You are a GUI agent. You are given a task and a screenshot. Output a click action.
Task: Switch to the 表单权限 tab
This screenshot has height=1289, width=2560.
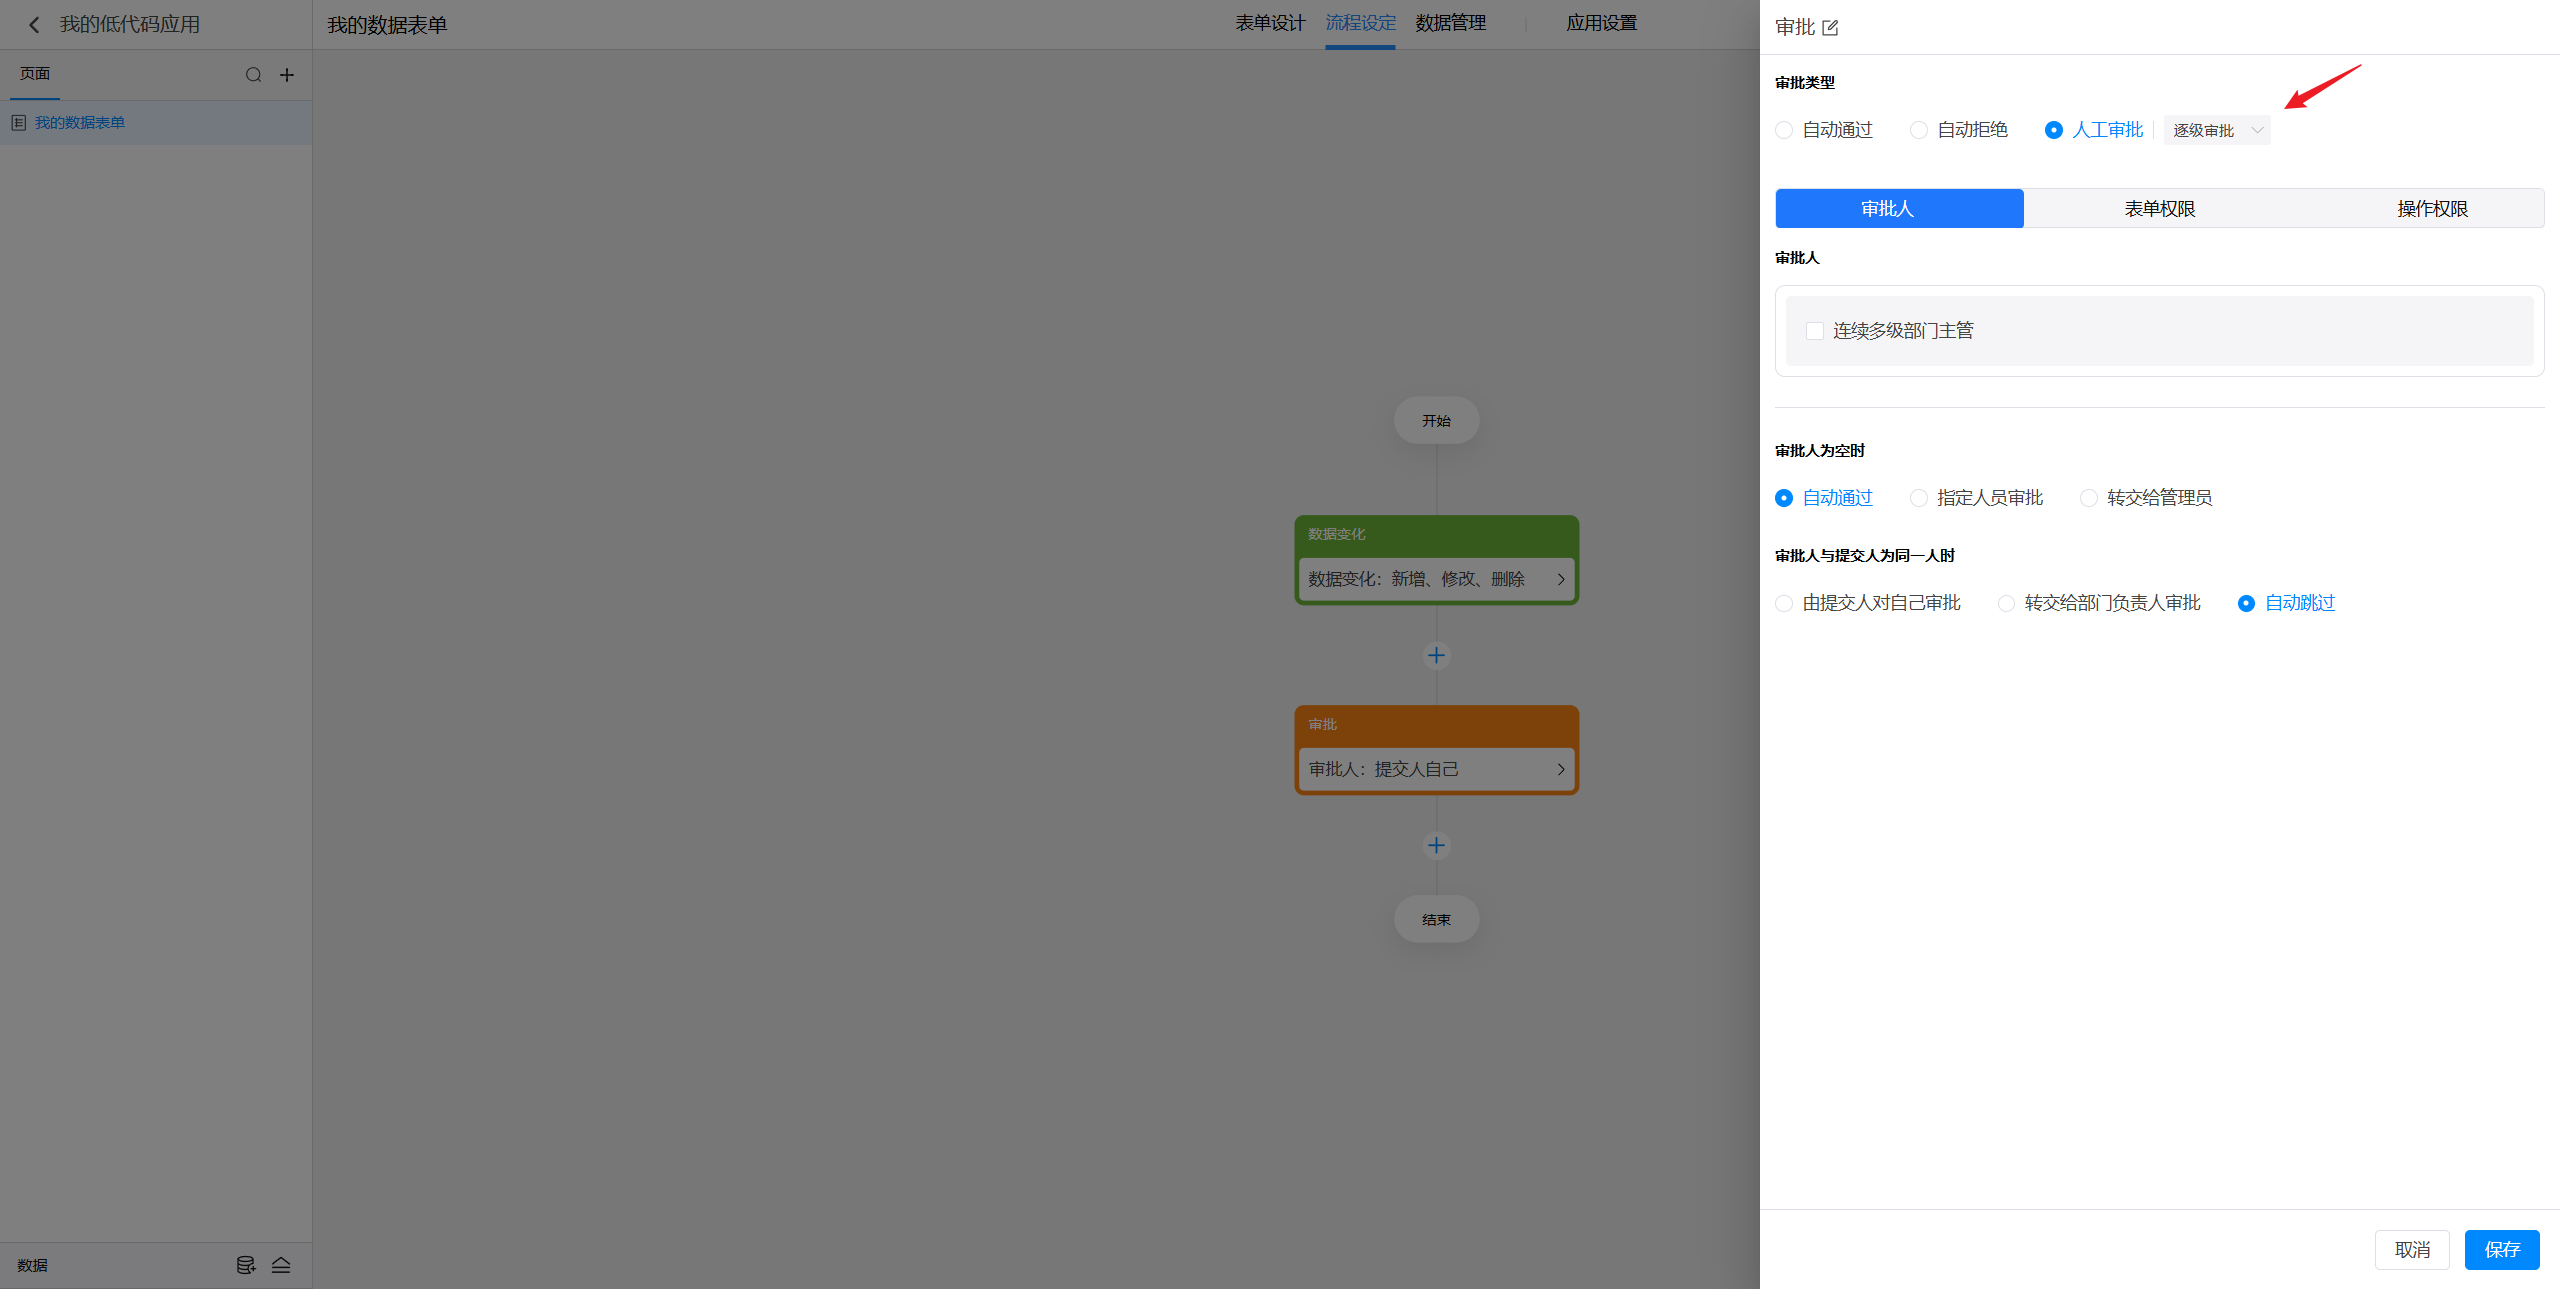(x=2159, y=208)
